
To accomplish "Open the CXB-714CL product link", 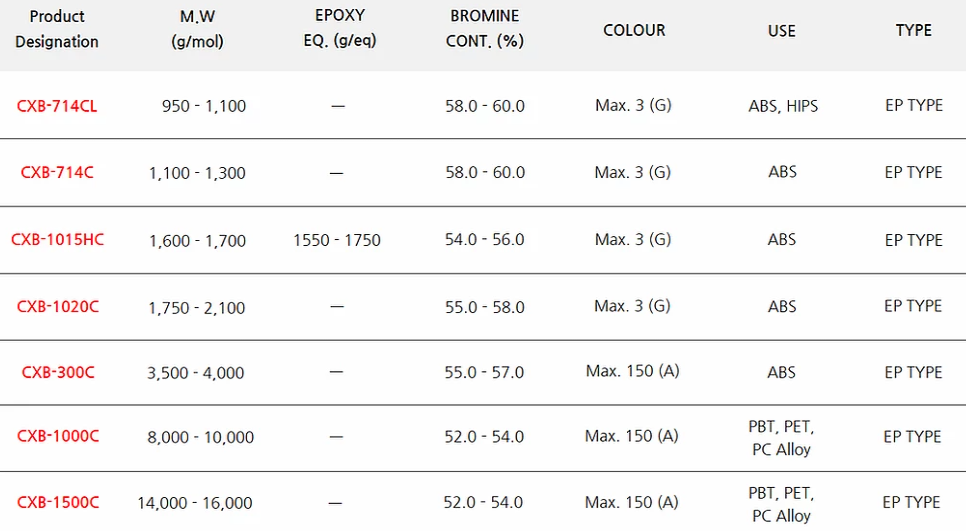I will pyautogui.click(x=57, y=106).
